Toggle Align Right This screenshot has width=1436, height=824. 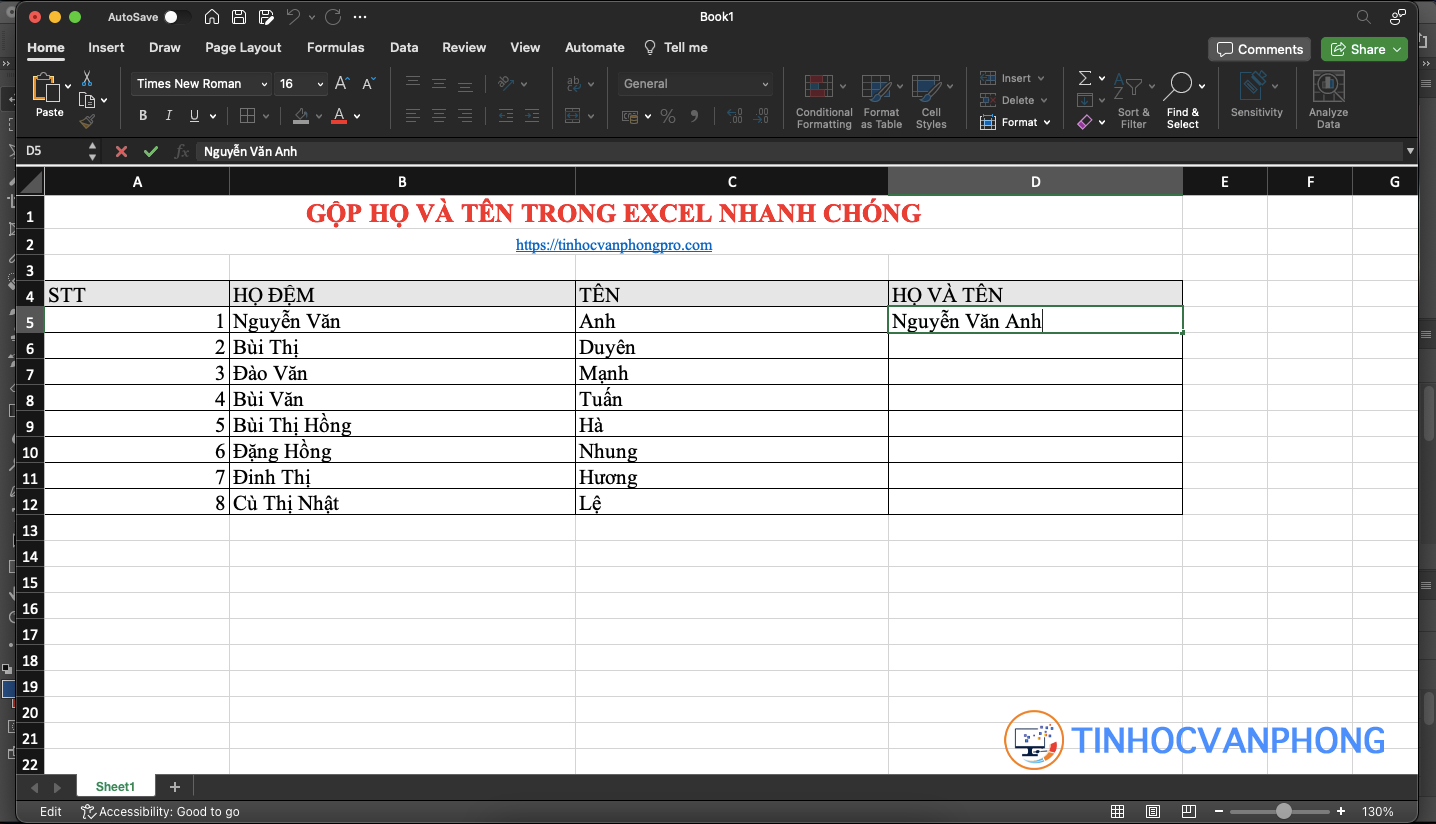point(465,116)
